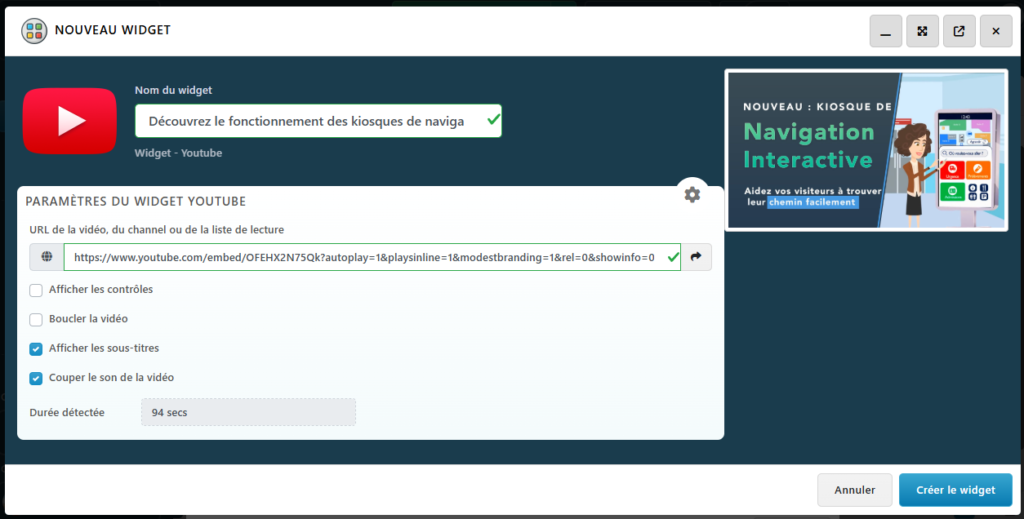1024x519 pixels.
Task: Click the red YouTube play icon
Action: tap(70, 121)
